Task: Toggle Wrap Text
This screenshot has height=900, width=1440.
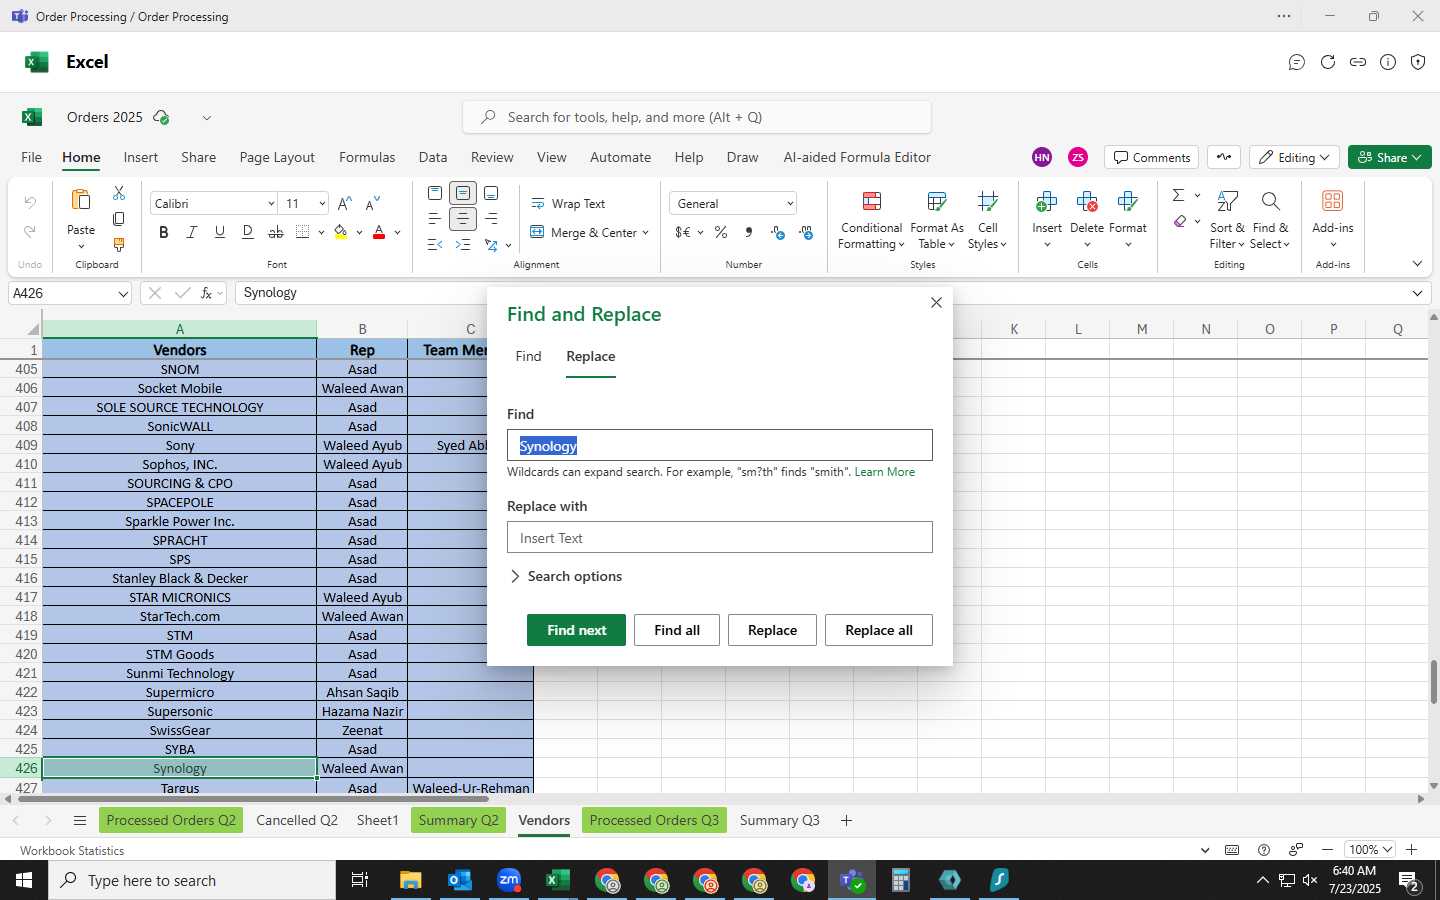Action: [x=567, y=204]
